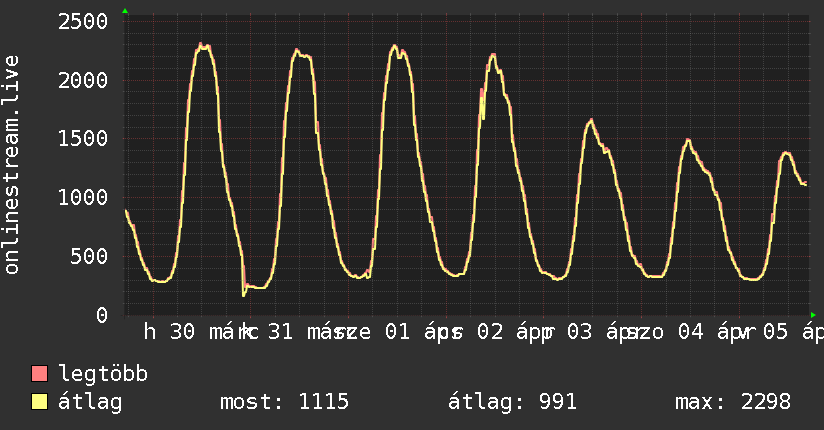The image size is (824, 430).
Task: Select the legtöbb legend label
Action: [103, 375]
